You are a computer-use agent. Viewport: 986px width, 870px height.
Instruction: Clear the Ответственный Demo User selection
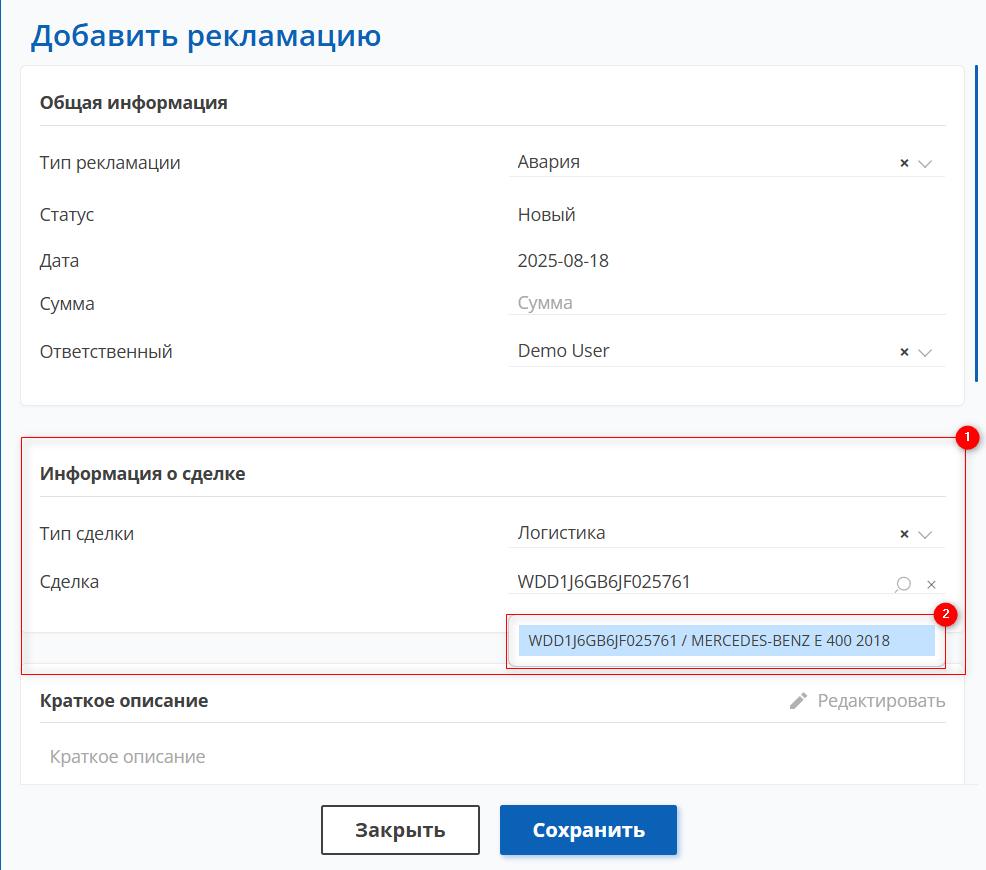pos(904,352)
